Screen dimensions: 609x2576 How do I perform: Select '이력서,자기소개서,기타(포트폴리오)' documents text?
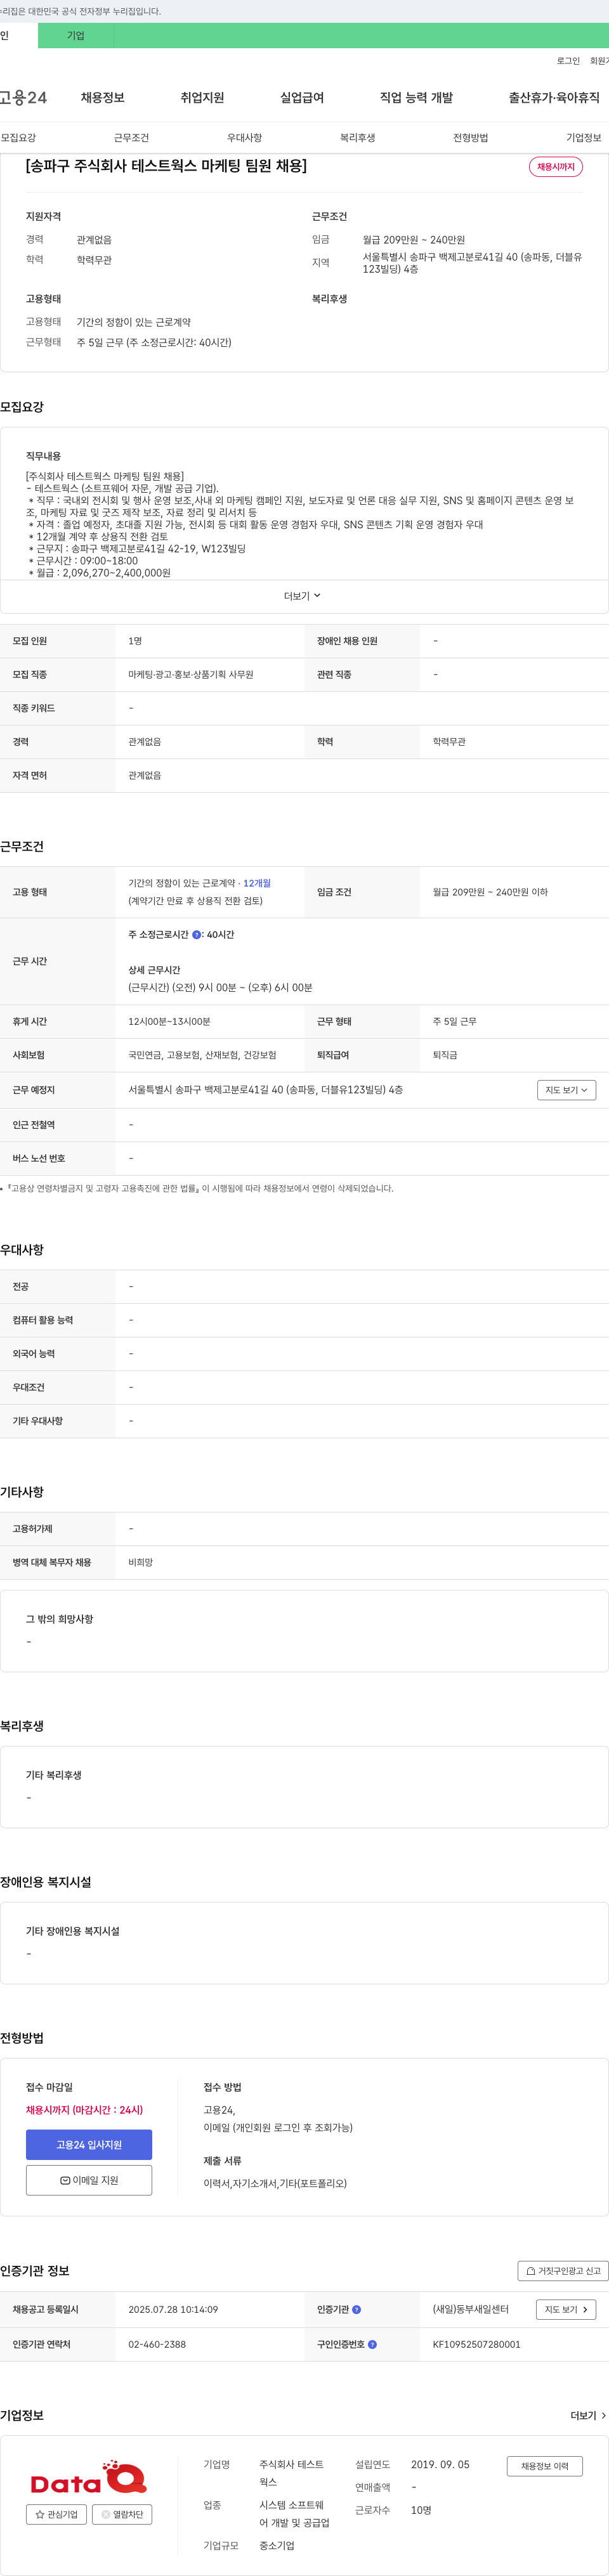(x=275, y=2184)
